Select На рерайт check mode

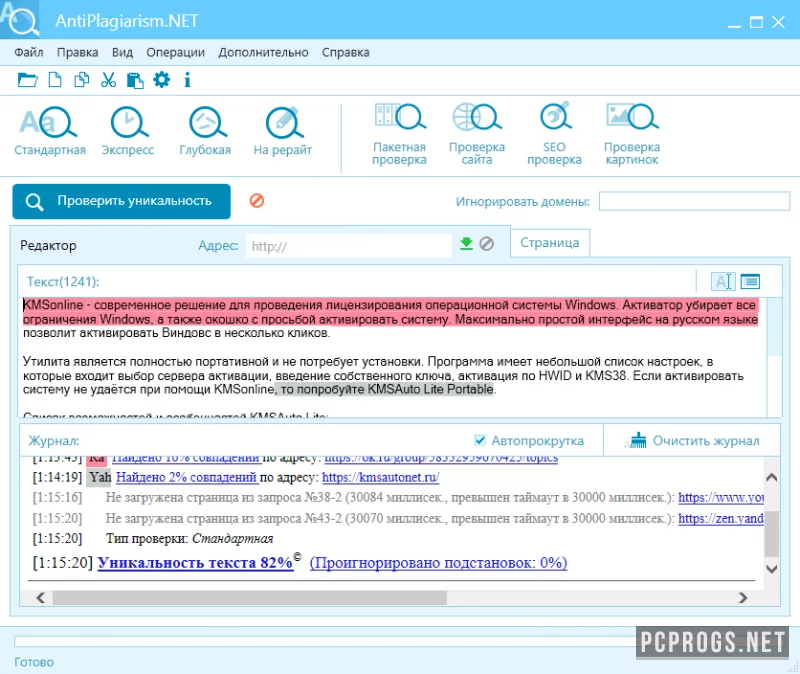(283, 131)
